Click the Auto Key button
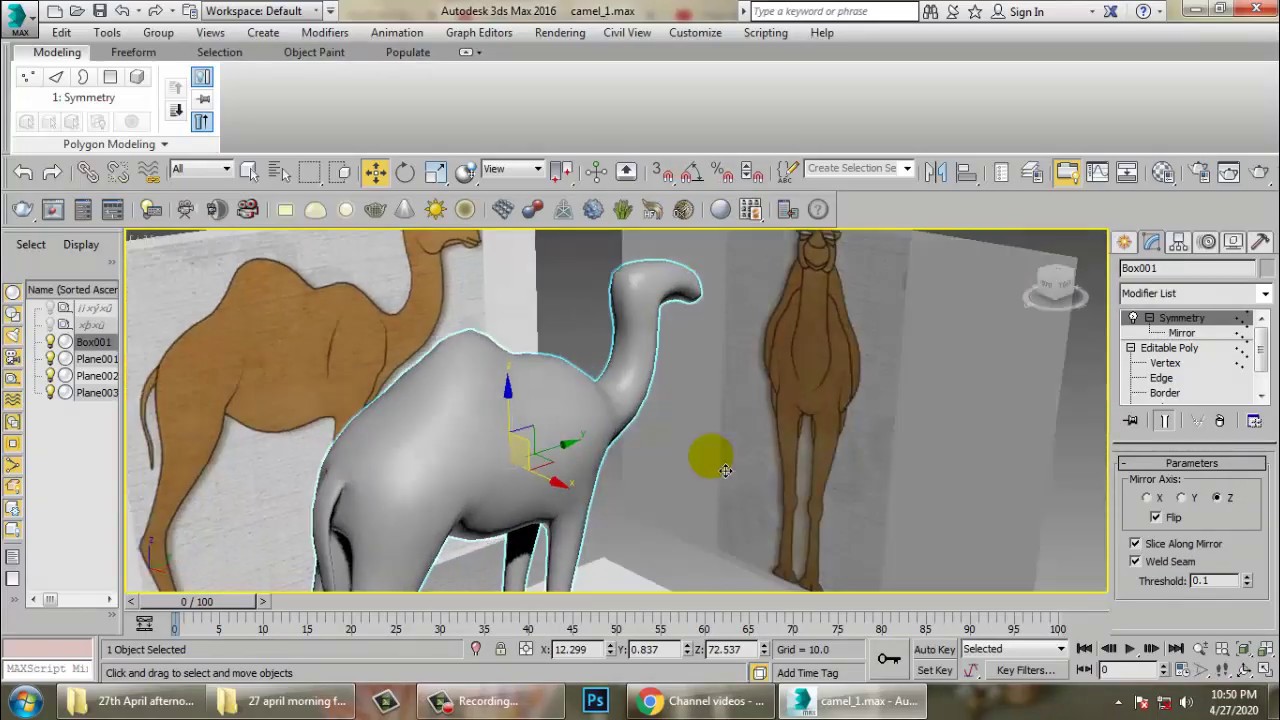The width and height of the screenshot is (1280, 720). point(934,649)
